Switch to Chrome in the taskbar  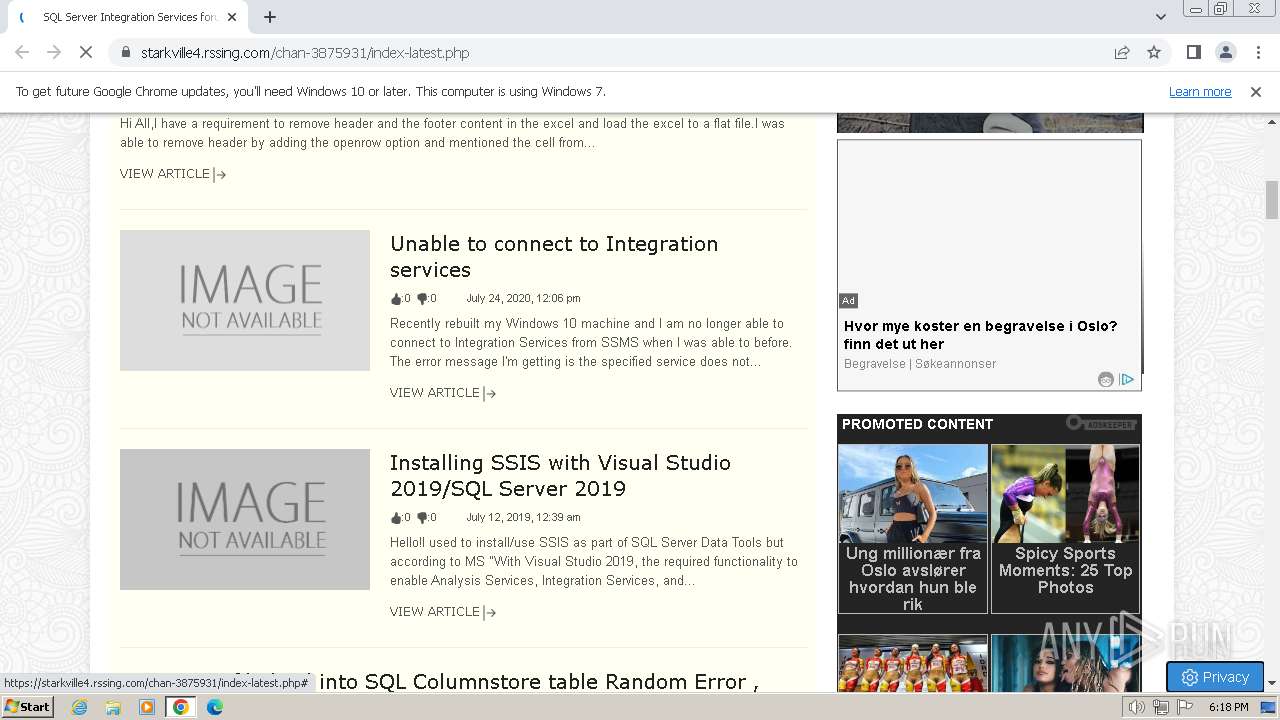point(181,707)
